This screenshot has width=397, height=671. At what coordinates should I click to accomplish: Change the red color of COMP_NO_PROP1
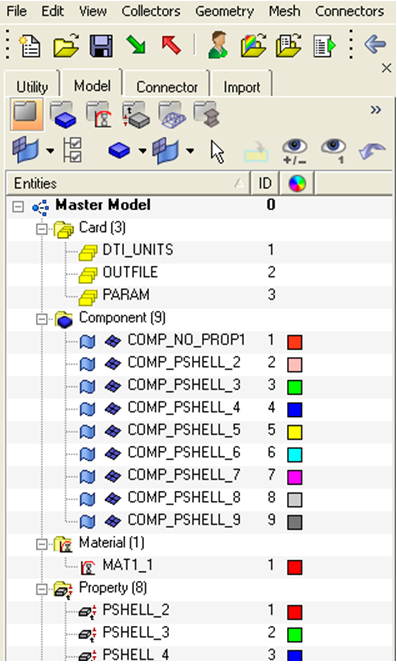[295, 342]
